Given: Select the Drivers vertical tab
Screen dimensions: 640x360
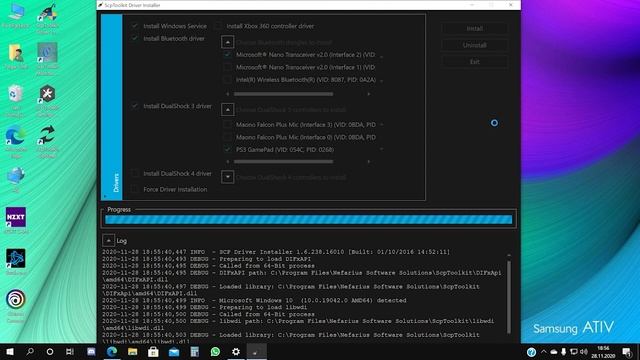Looking at the screenshot, I should [x=112, y=107].
